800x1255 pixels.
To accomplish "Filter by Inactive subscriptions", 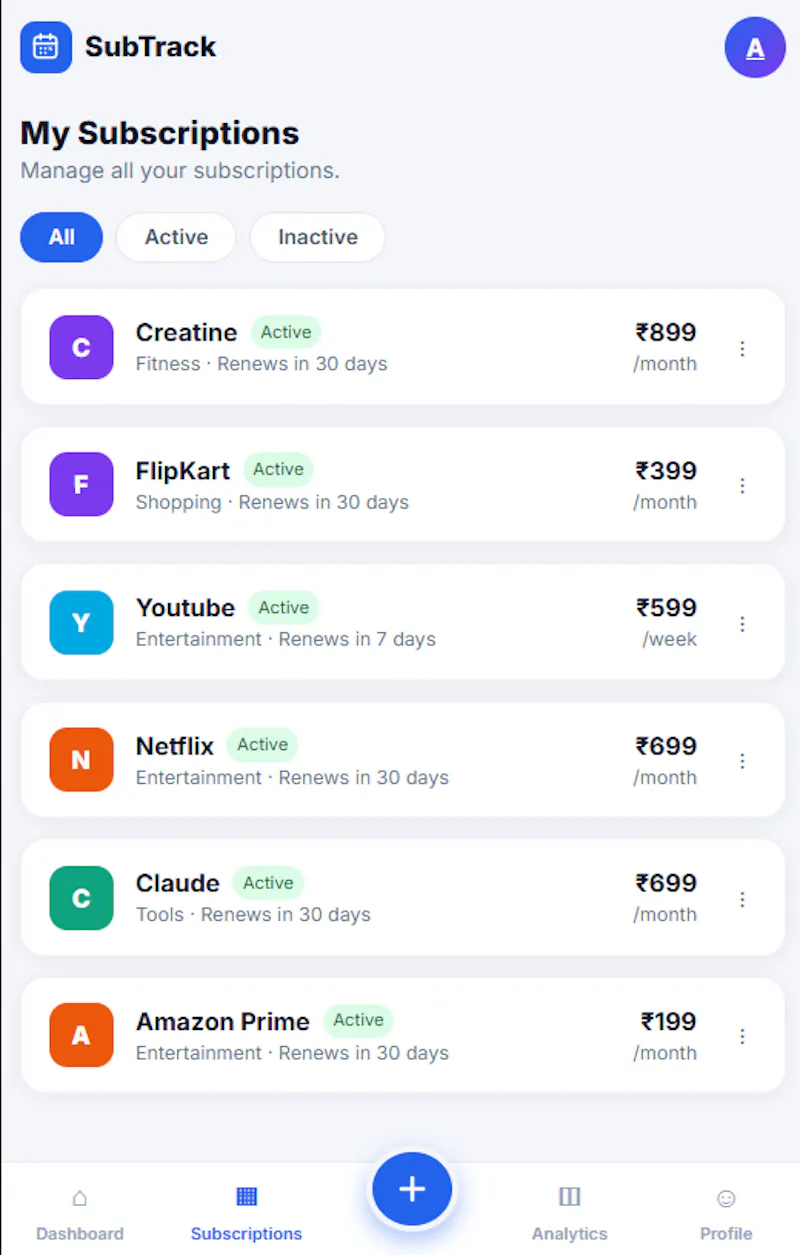I will 317,237.
